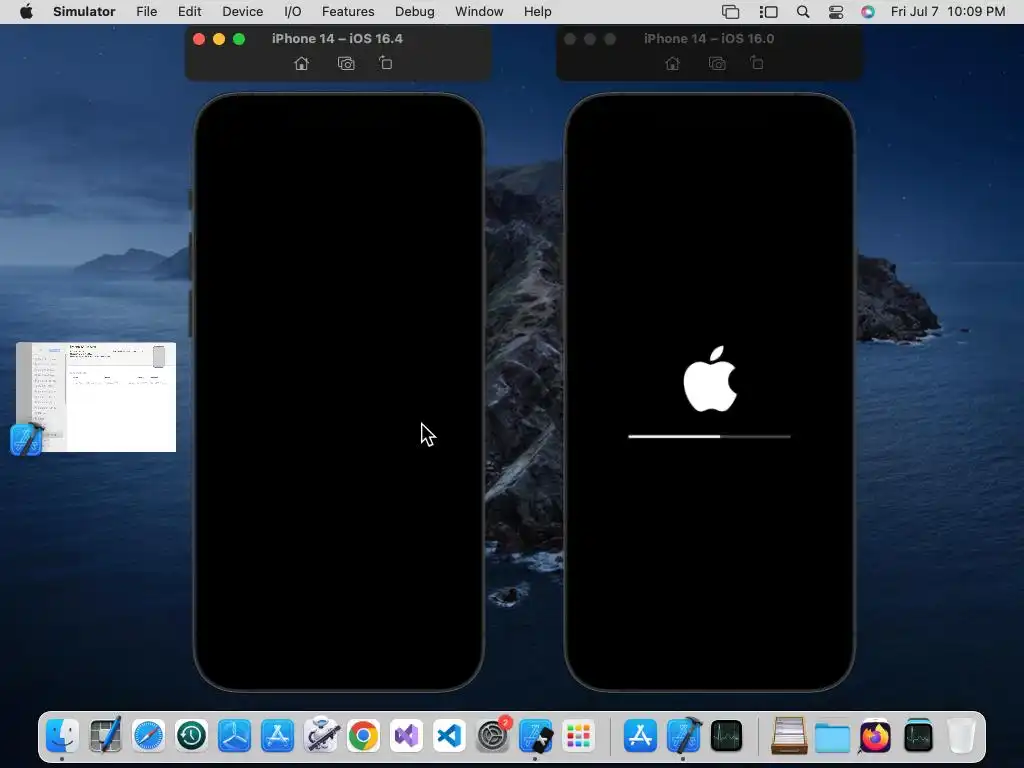The width and height of the screenshot is (1024, 768).
Task: Select the iPhone 14 – iOS 16.4 window title
Action: pyautogui.click(x=337, y=39)
